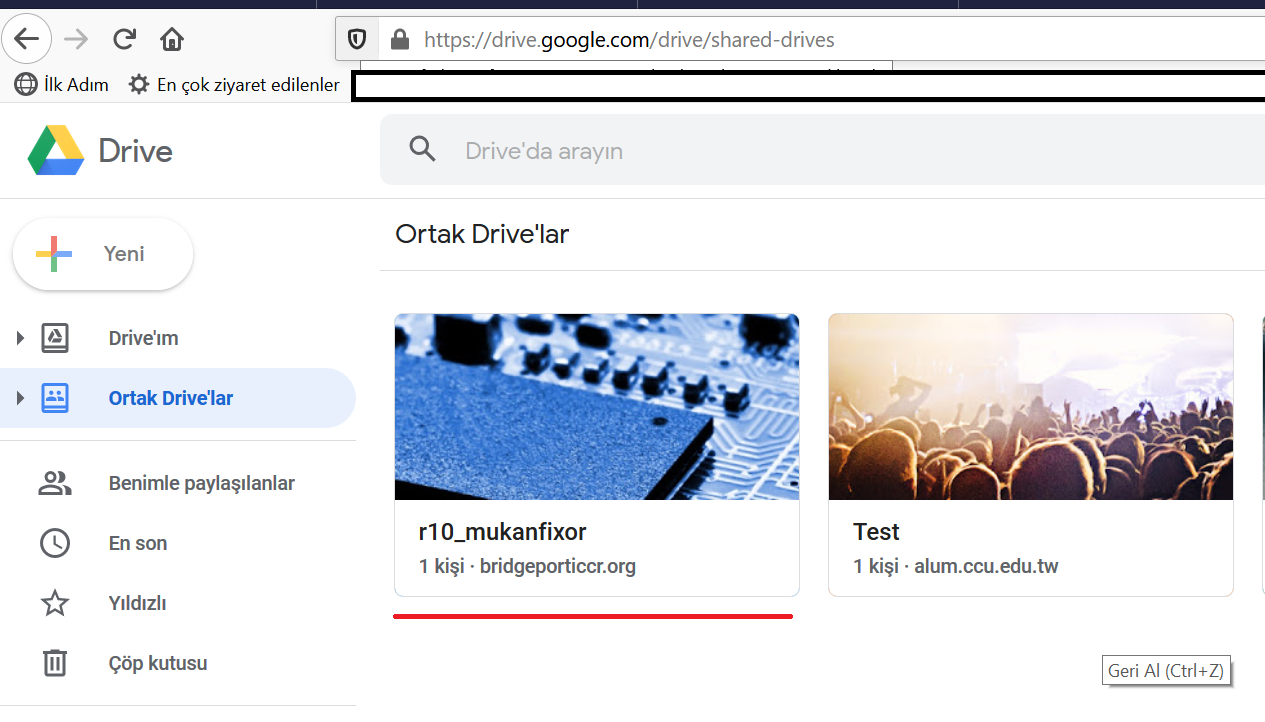1265x722 pixels.
Task: Open En son recent clock icon
Action: [x=54, y=543]
